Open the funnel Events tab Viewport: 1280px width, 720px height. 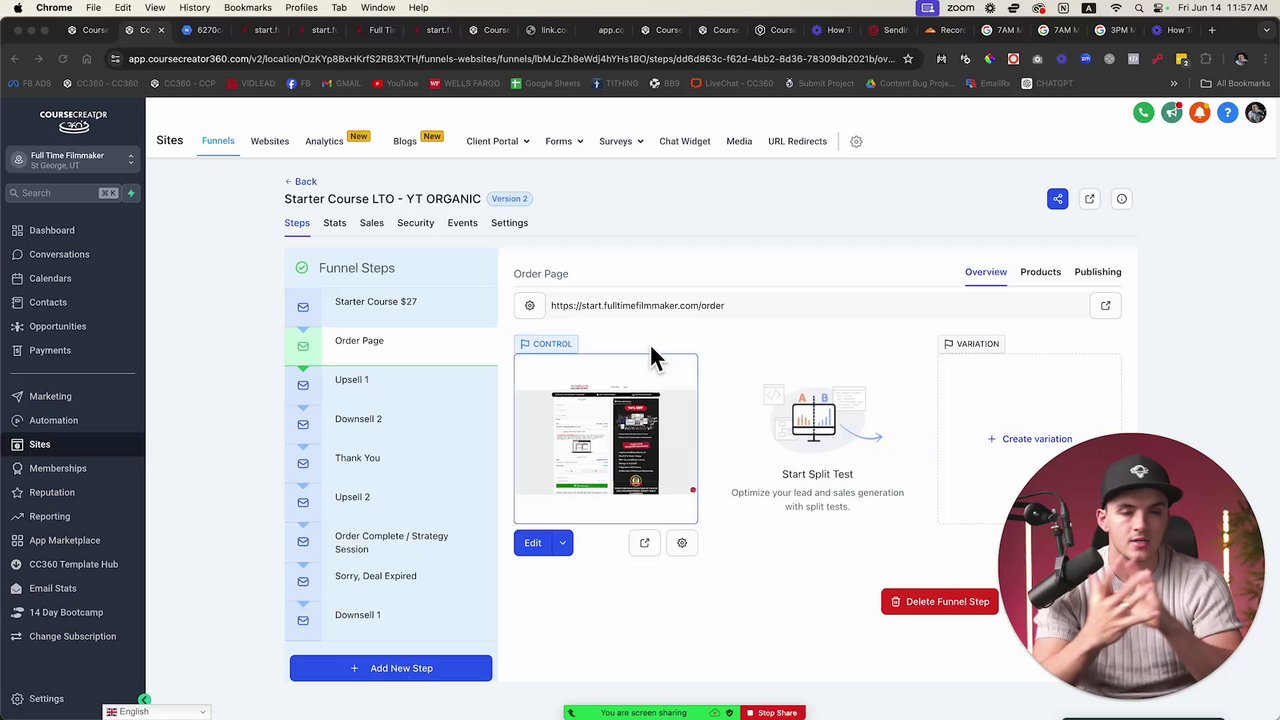click(x=463, y=223)
